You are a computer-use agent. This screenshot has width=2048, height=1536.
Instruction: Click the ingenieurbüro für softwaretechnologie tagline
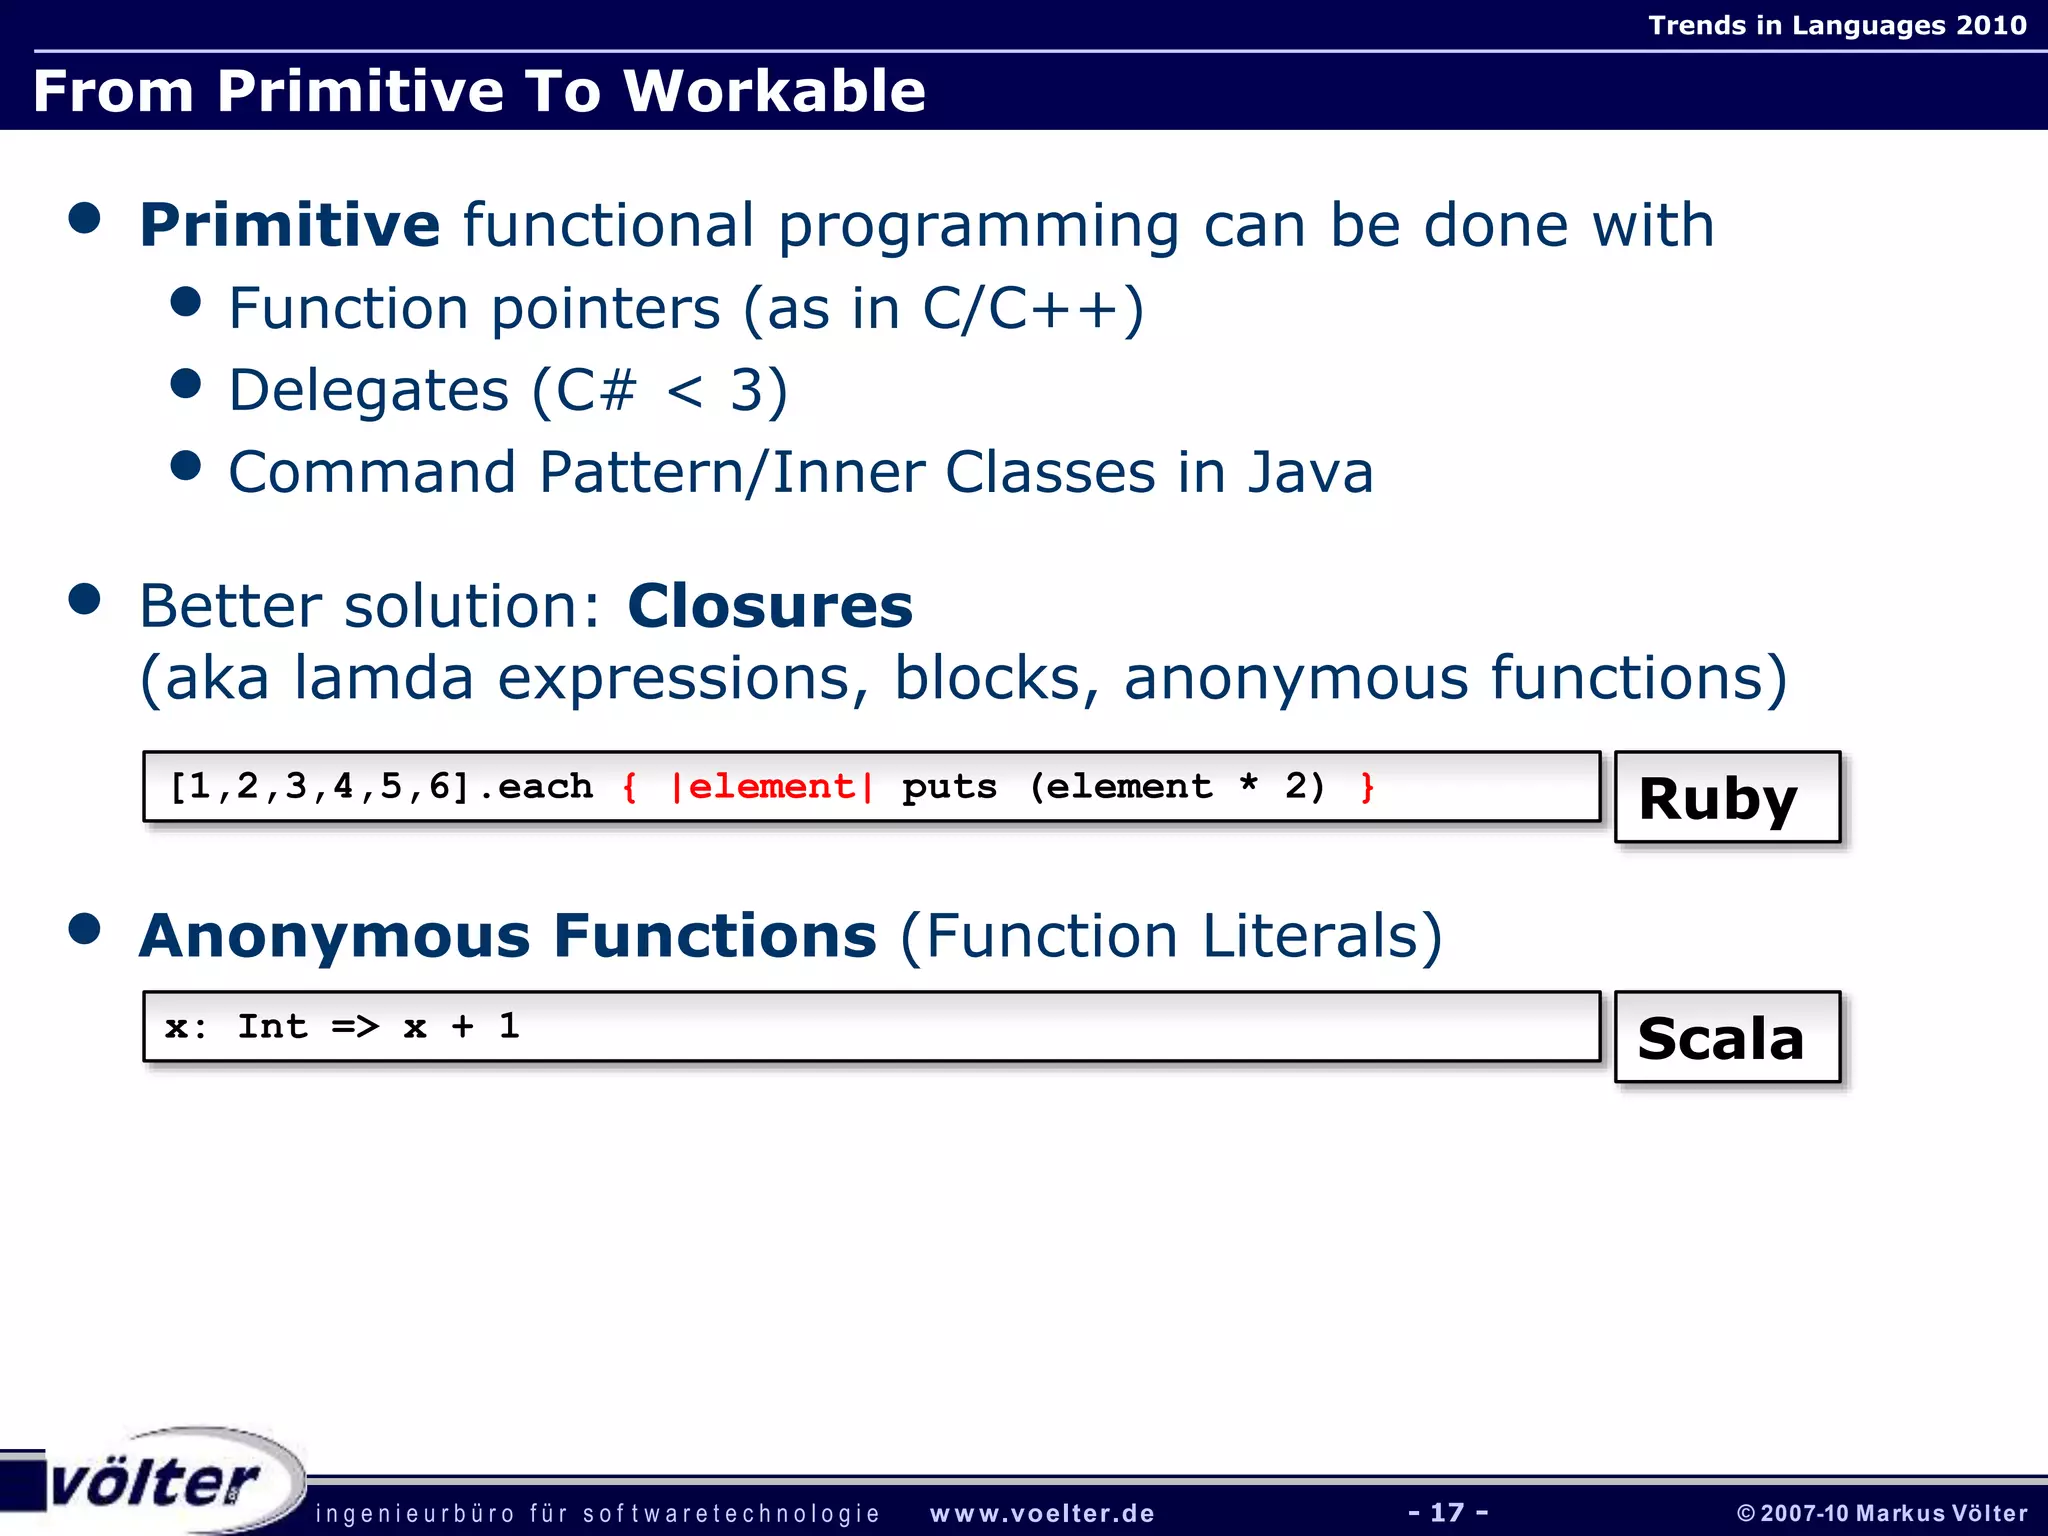597,1514
